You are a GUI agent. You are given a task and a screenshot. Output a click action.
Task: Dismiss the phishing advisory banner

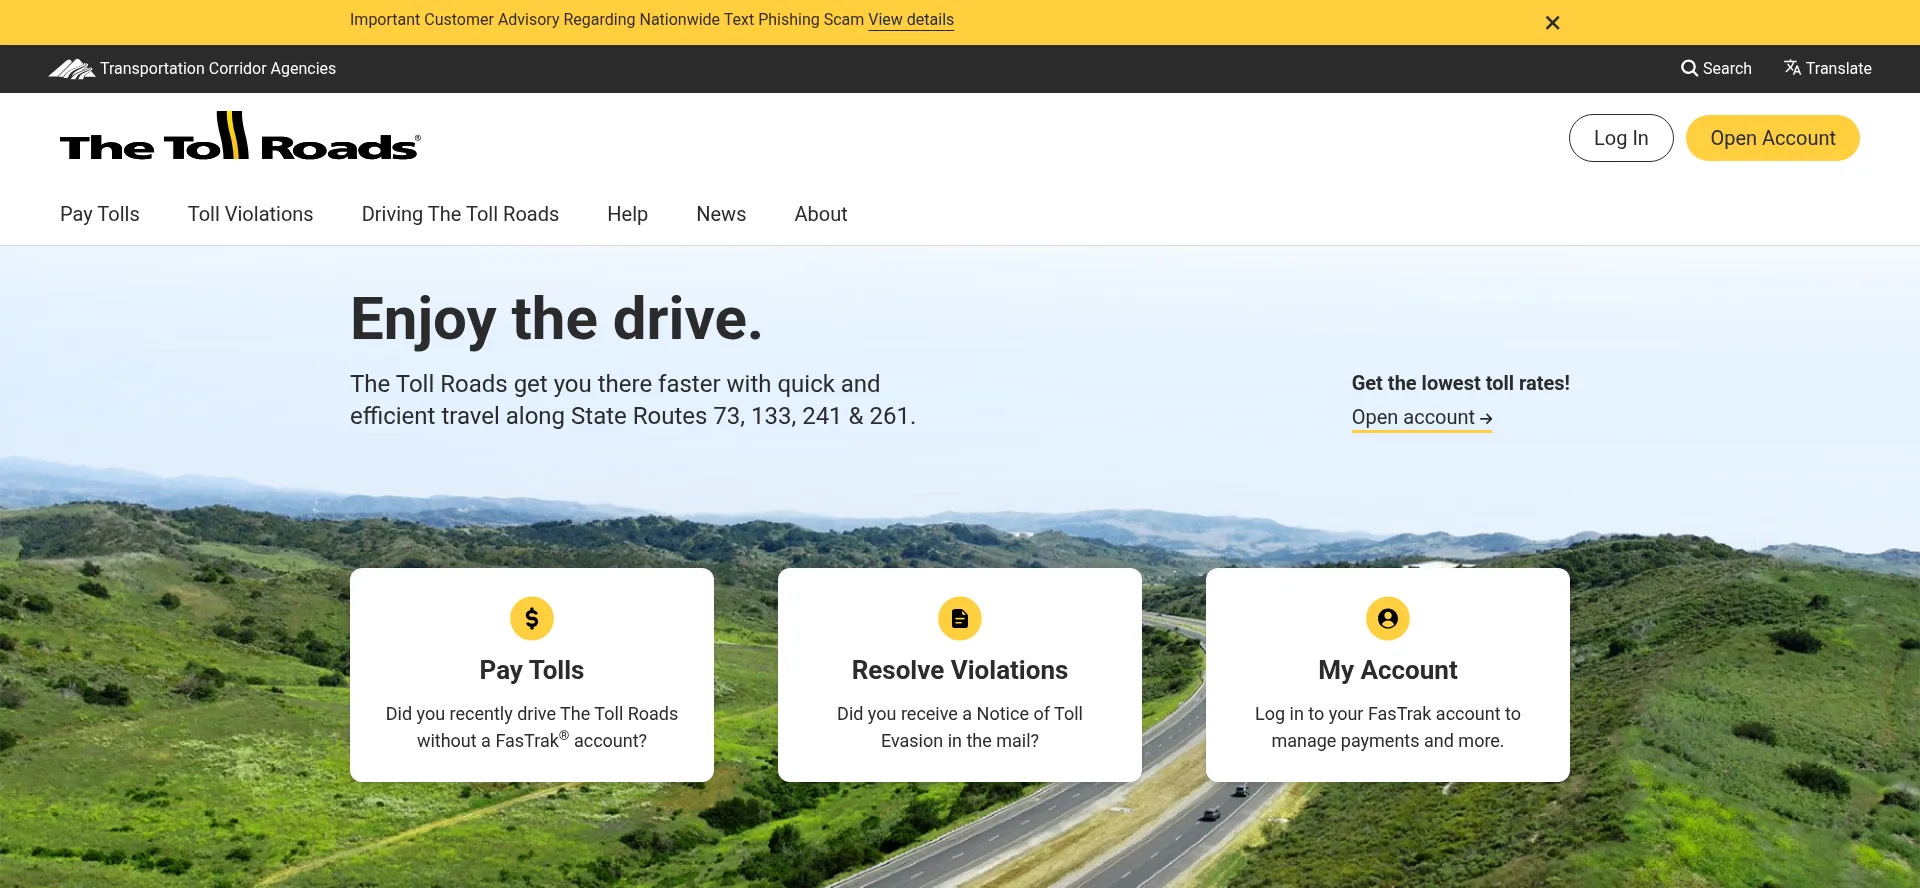pos(1552,22)
